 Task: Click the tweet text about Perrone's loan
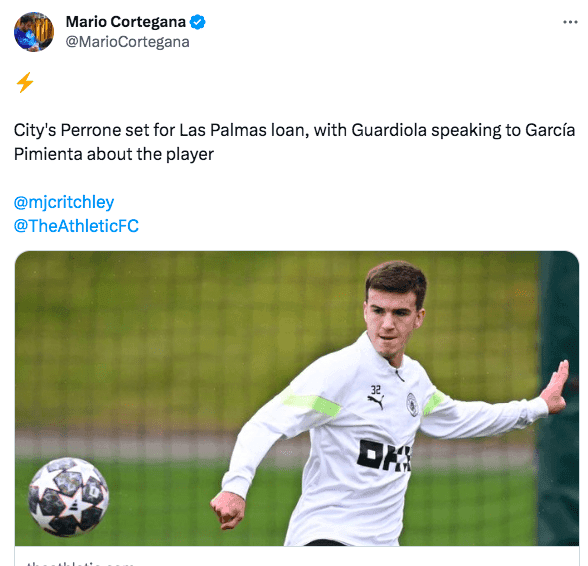tap(294, 142)
